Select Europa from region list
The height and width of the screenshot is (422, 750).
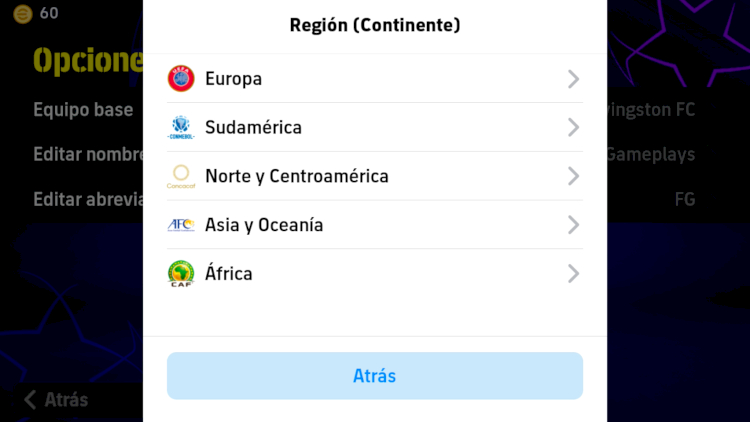click(375, 78)
